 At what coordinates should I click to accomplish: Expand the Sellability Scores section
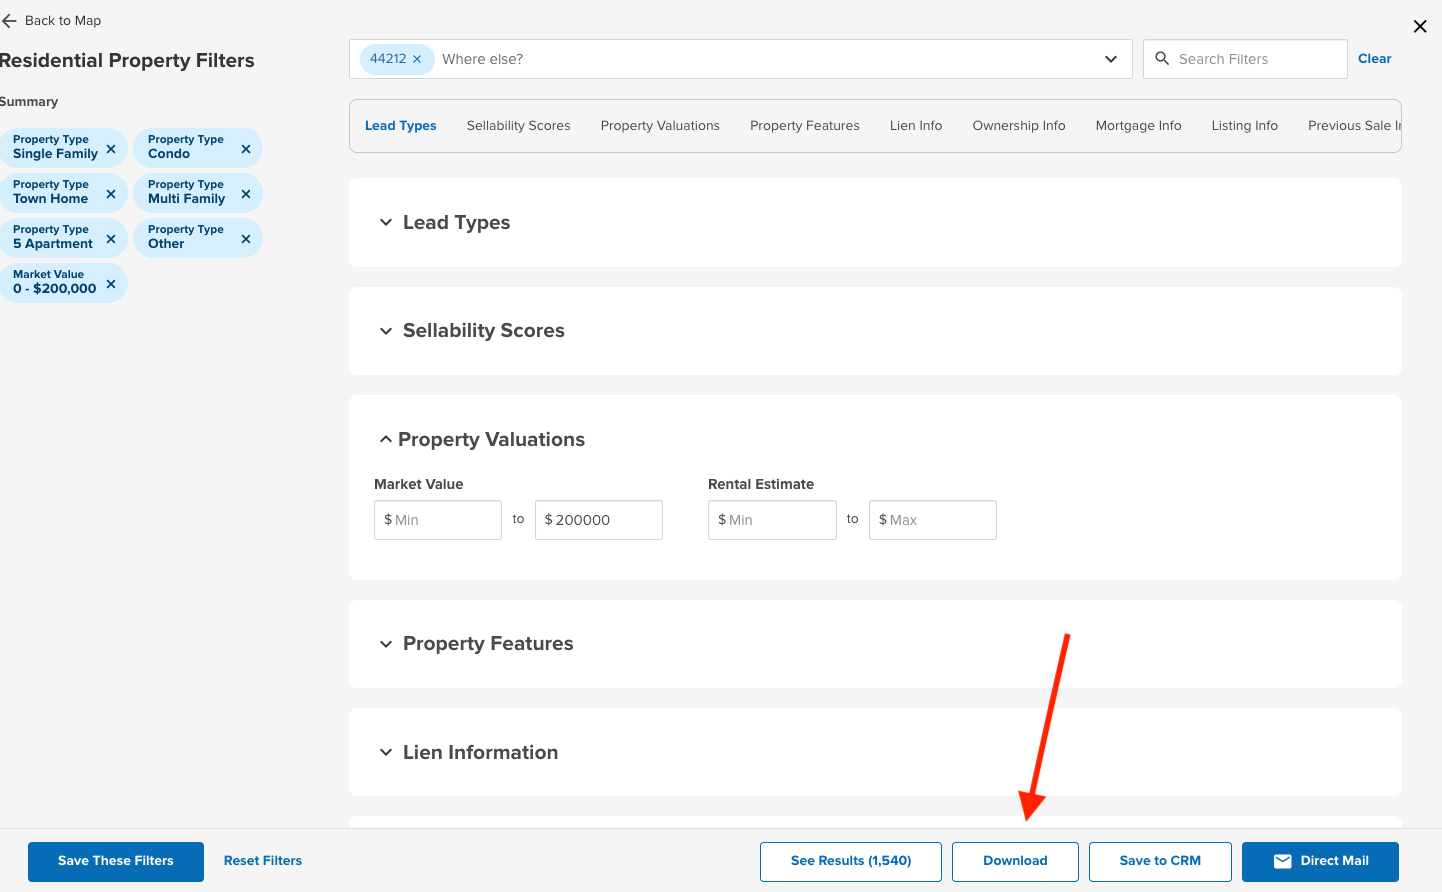(386, 331)
